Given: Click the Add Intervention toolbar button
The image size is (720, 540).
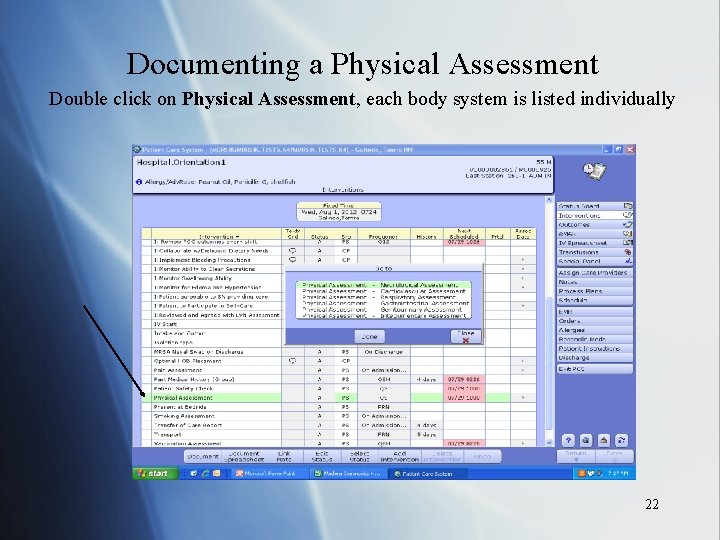Looking at the screenshot, I should point(399,456).
